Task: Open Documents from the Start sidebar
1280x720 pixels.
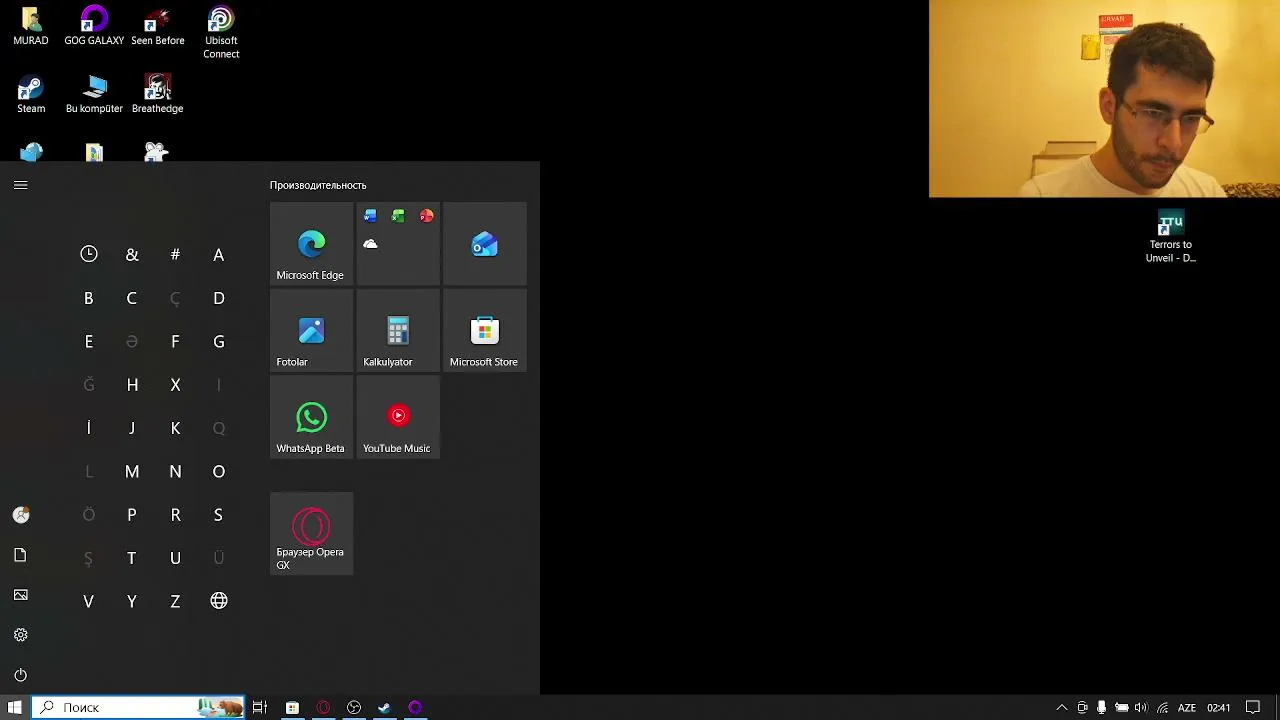Action: (21, 555)
